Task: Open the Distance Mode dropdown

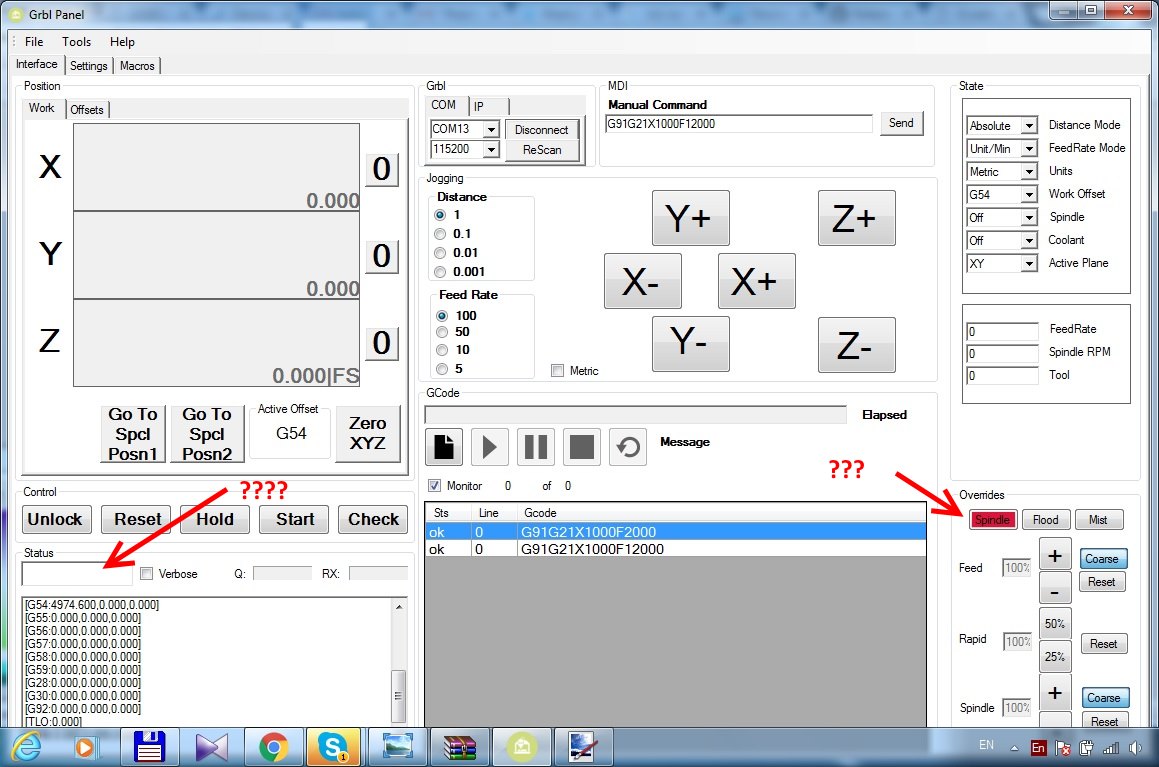Action: coord(1028,126)
